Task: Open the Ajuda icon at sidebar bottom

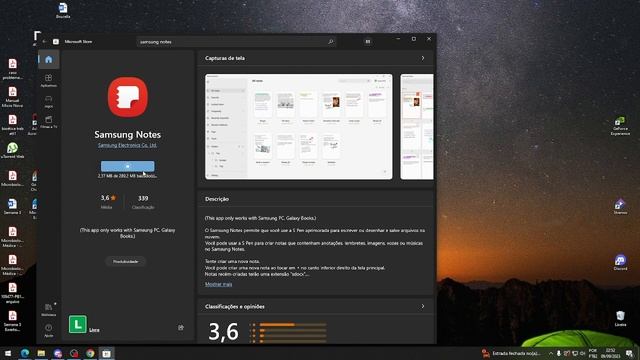Action: [x=49, y=330]
